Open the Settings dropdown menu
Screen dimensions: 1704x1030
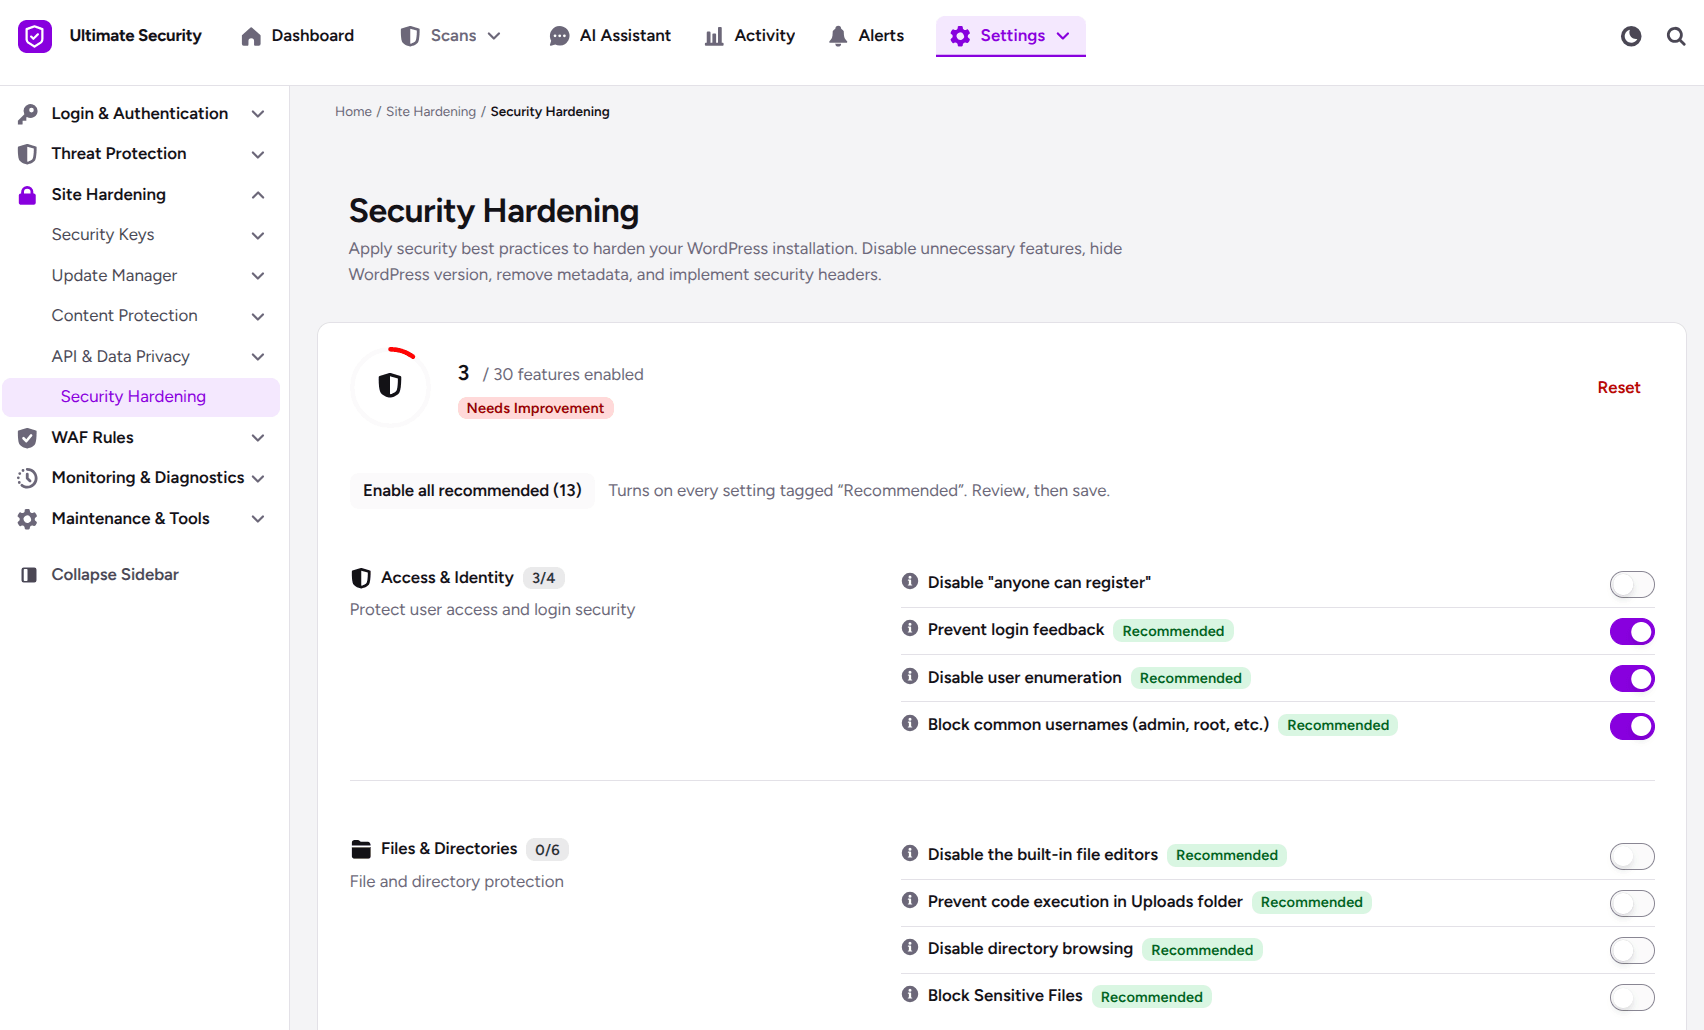[1011, 36]
